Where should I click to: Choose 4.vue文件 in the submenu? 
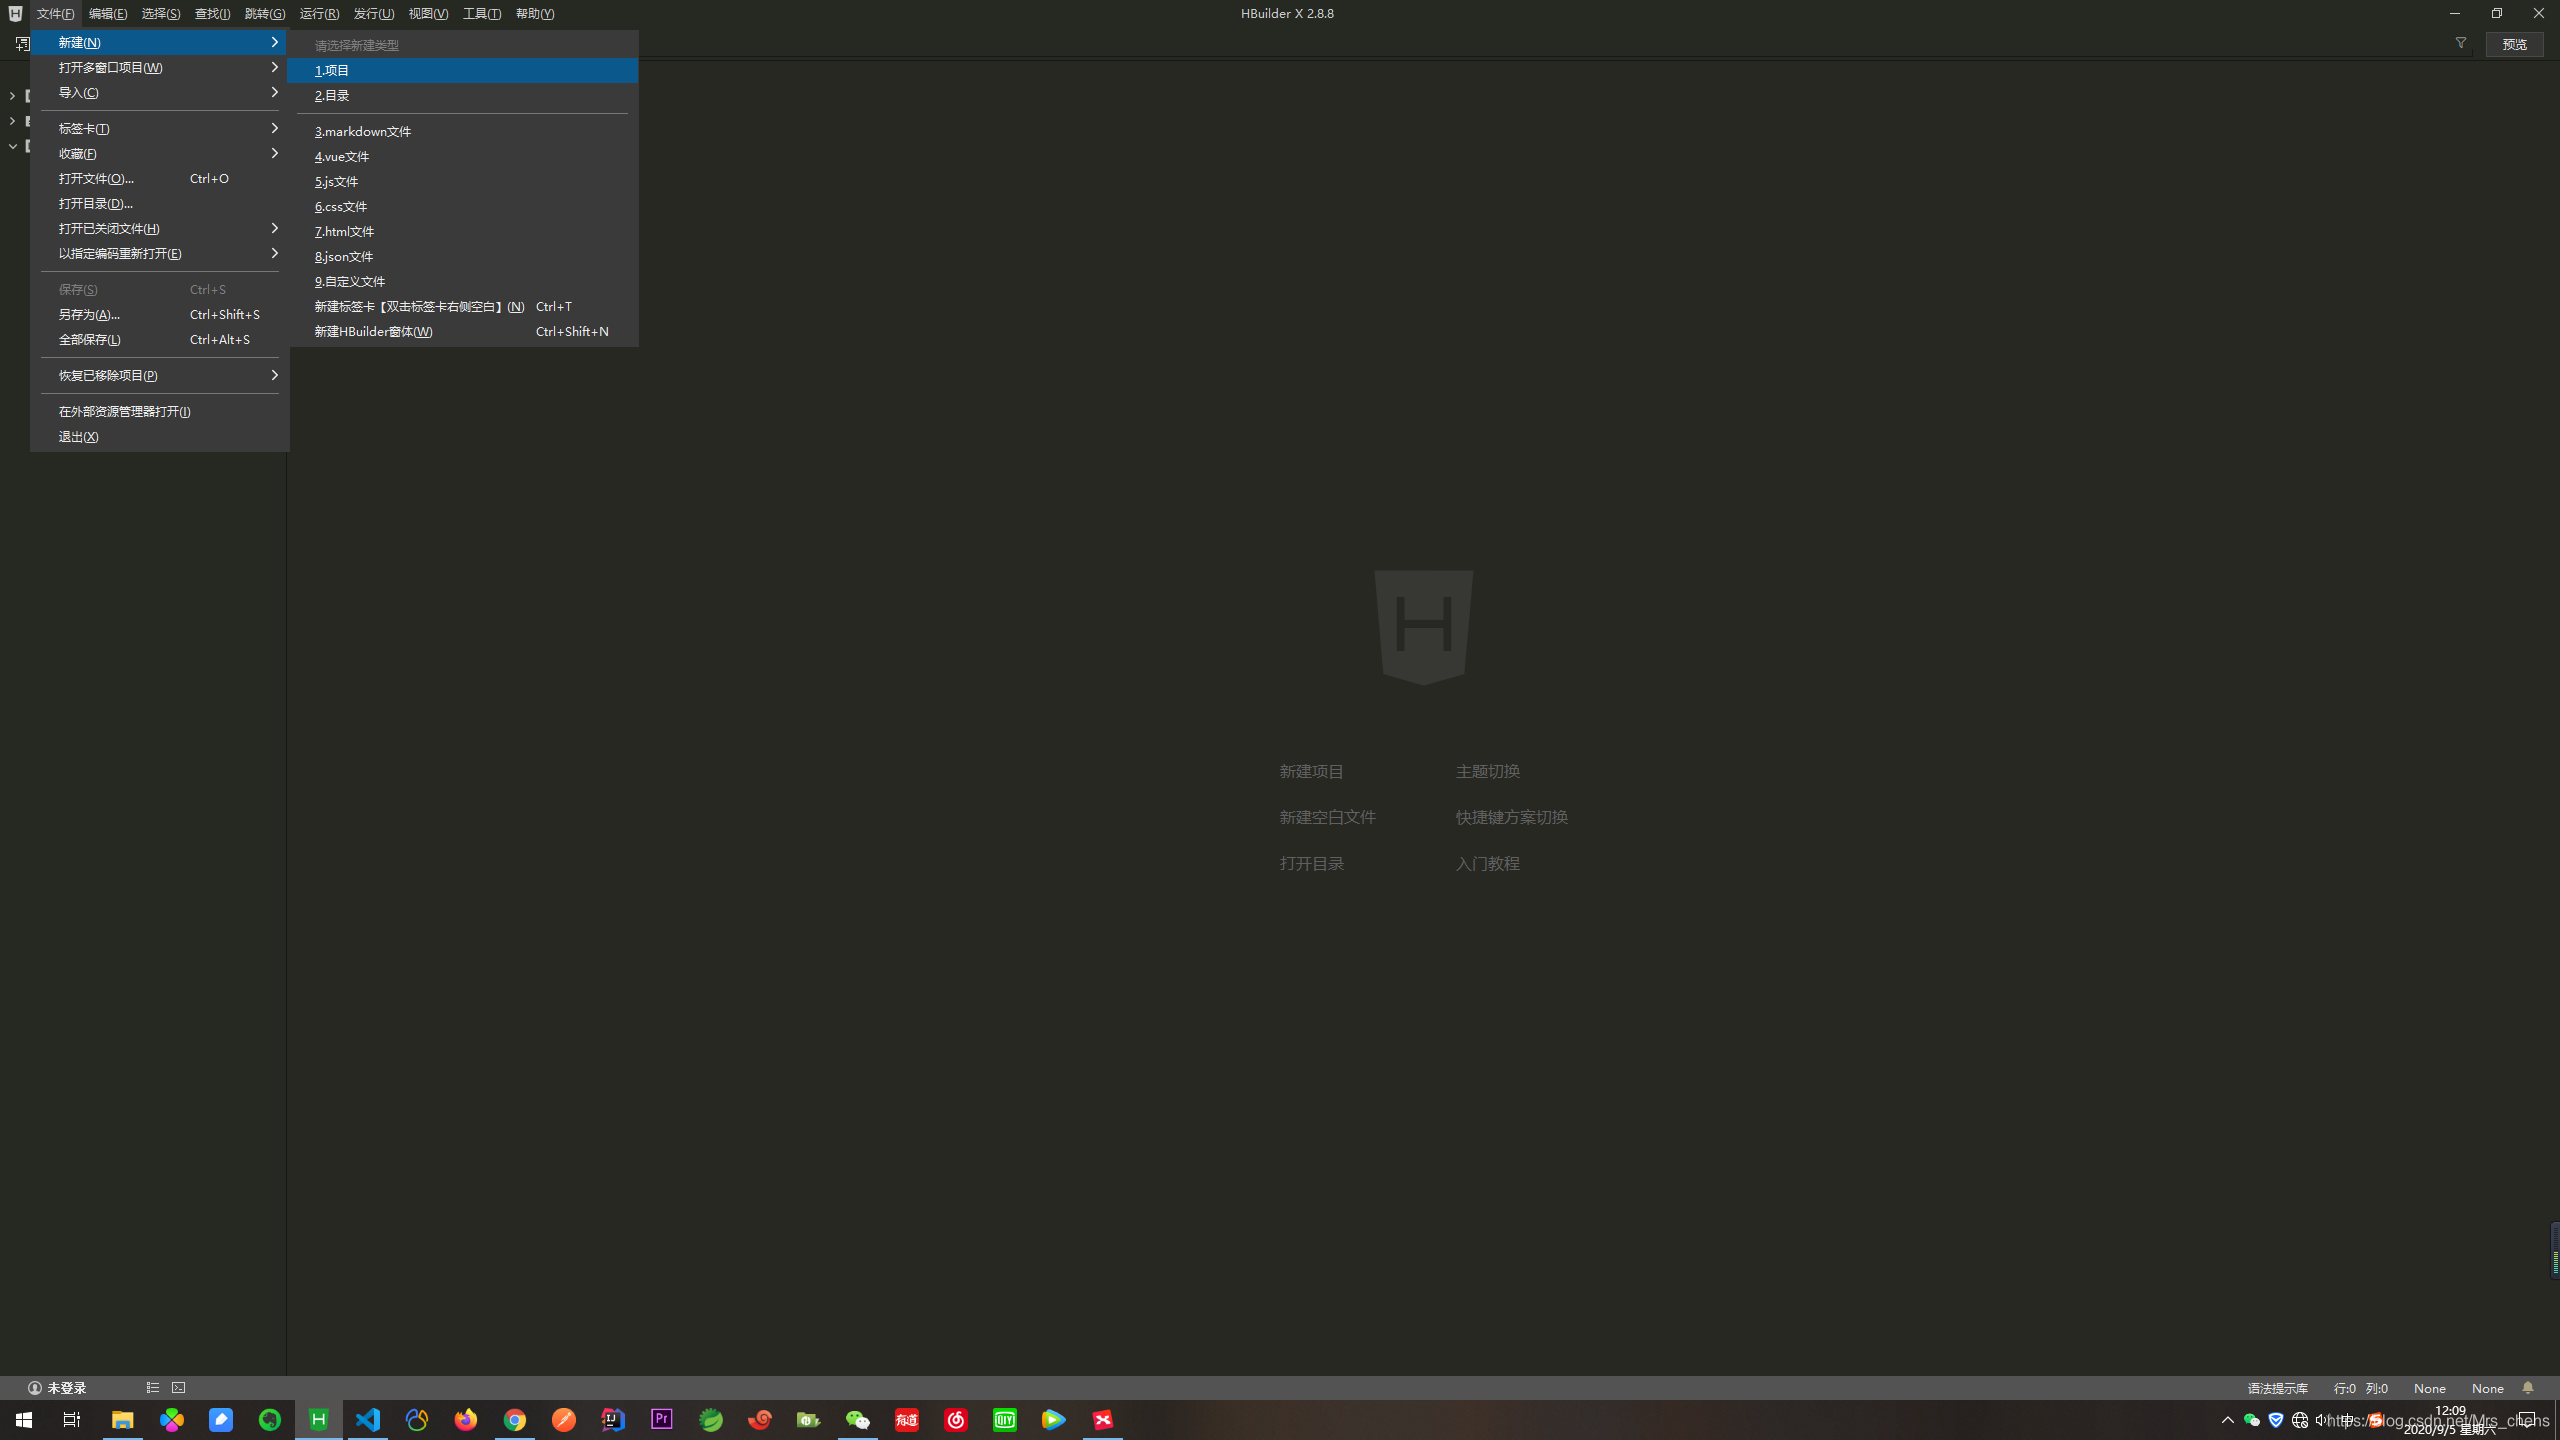(x=342, y=156)
